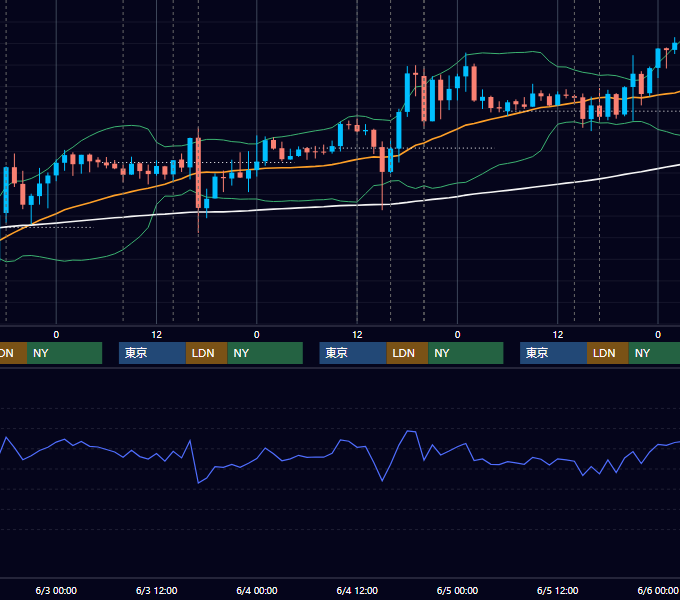Click the 6/5 12:00 date label

coord(557,590)
